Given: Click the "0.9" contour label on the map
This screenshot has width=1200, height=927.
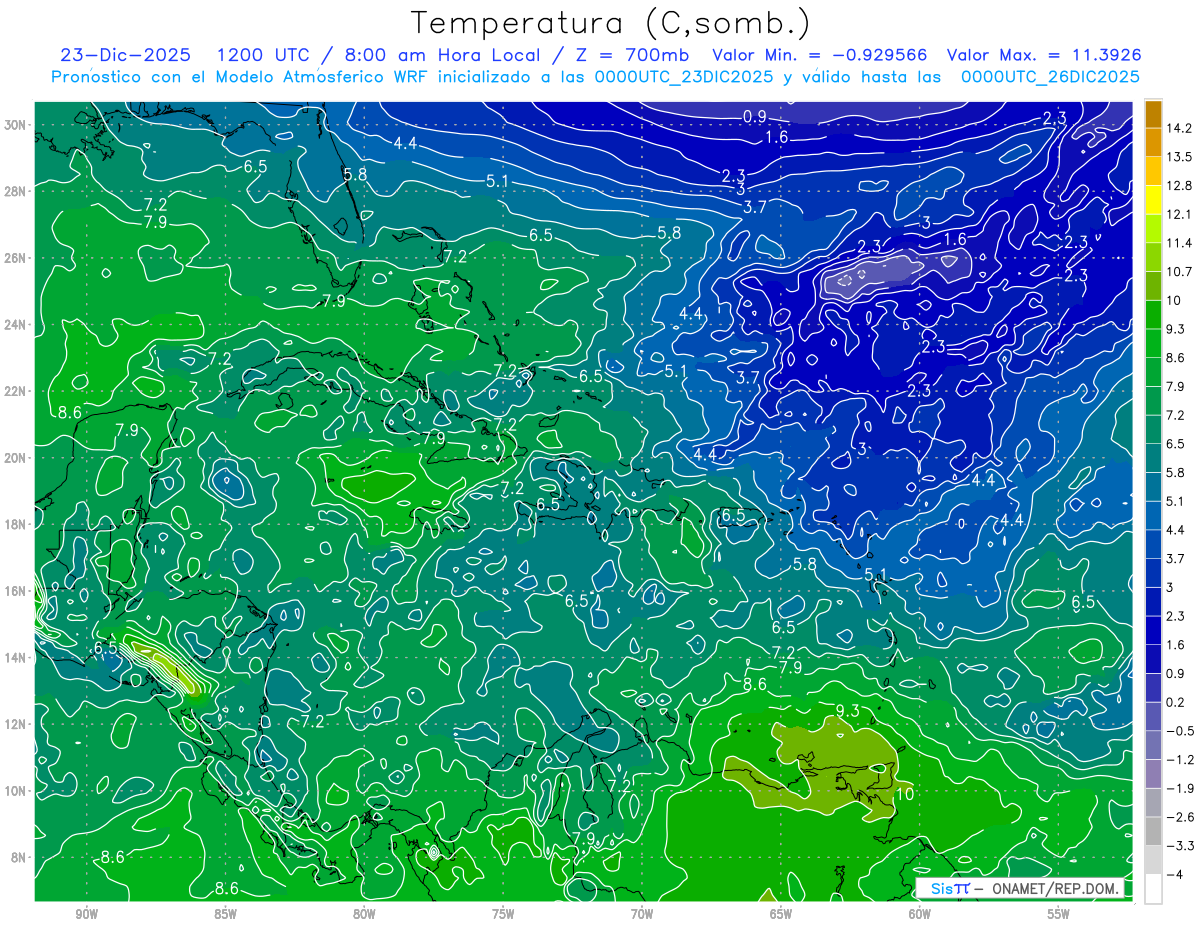Looking at the screenshot, I should point(755,117).
